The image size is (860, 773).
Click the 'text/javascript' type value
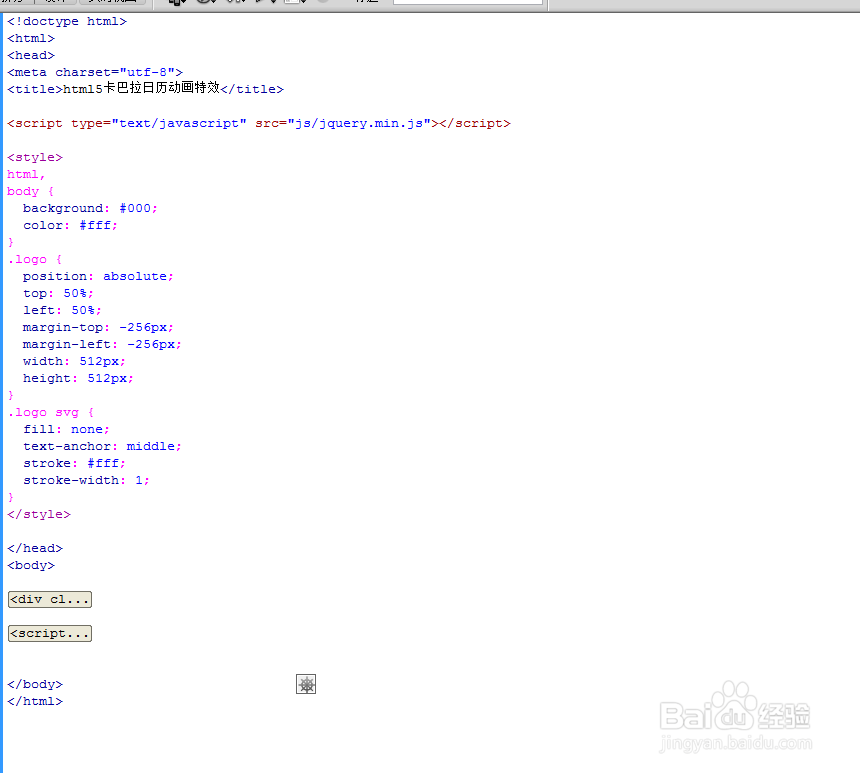[179, 123]
